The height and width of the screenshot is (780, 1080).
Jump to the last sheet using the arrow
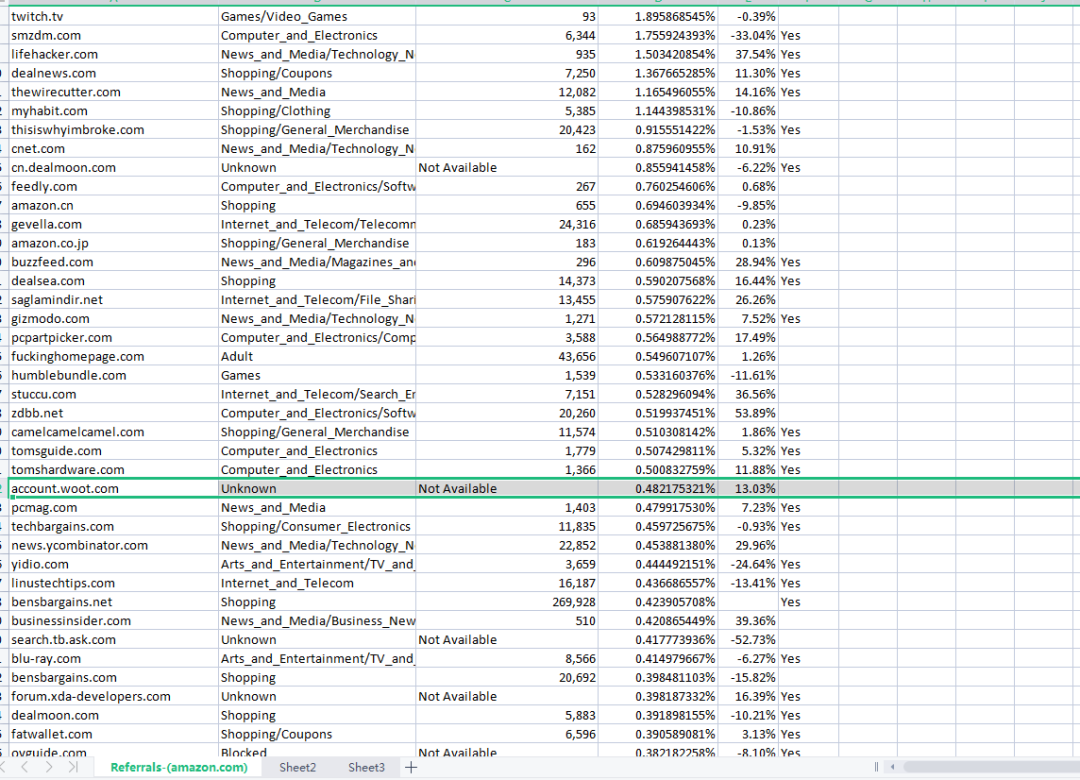pyautogui.click(x=73, y=767)
